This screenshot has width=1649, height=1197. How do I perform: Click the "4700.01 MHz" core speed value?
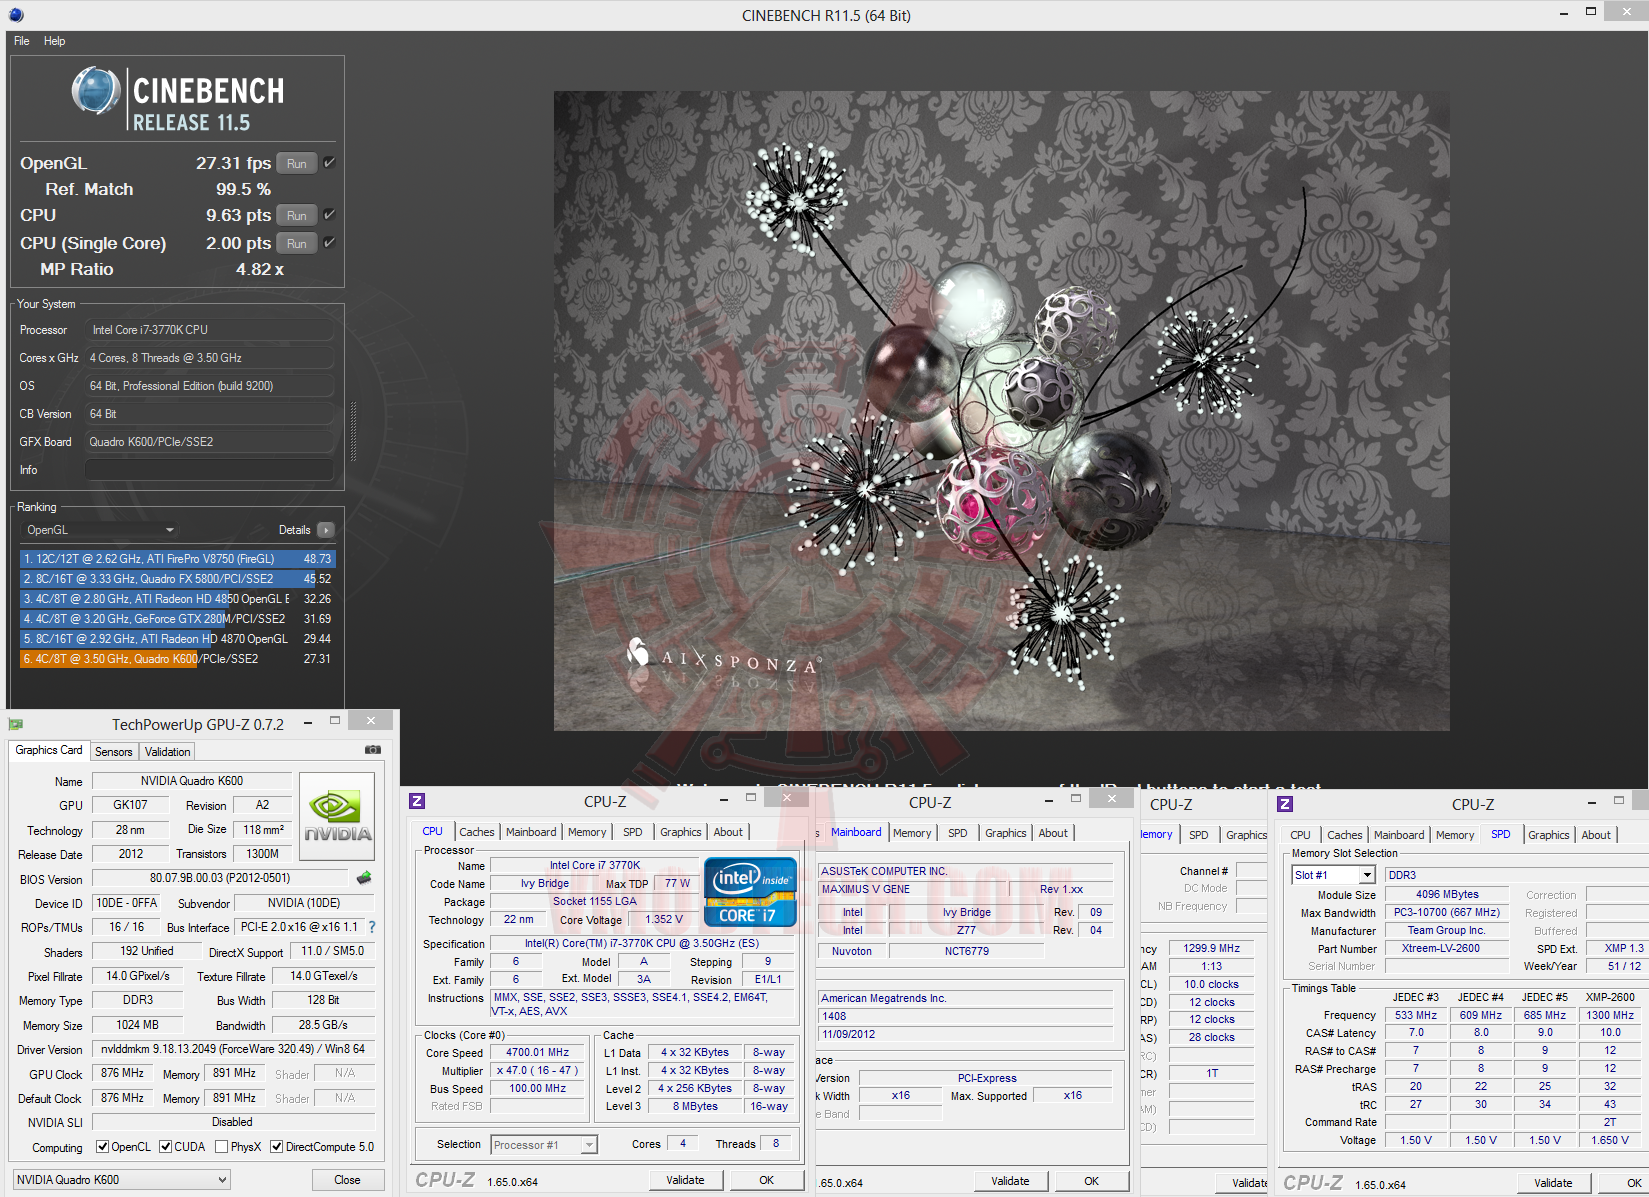537,1052
